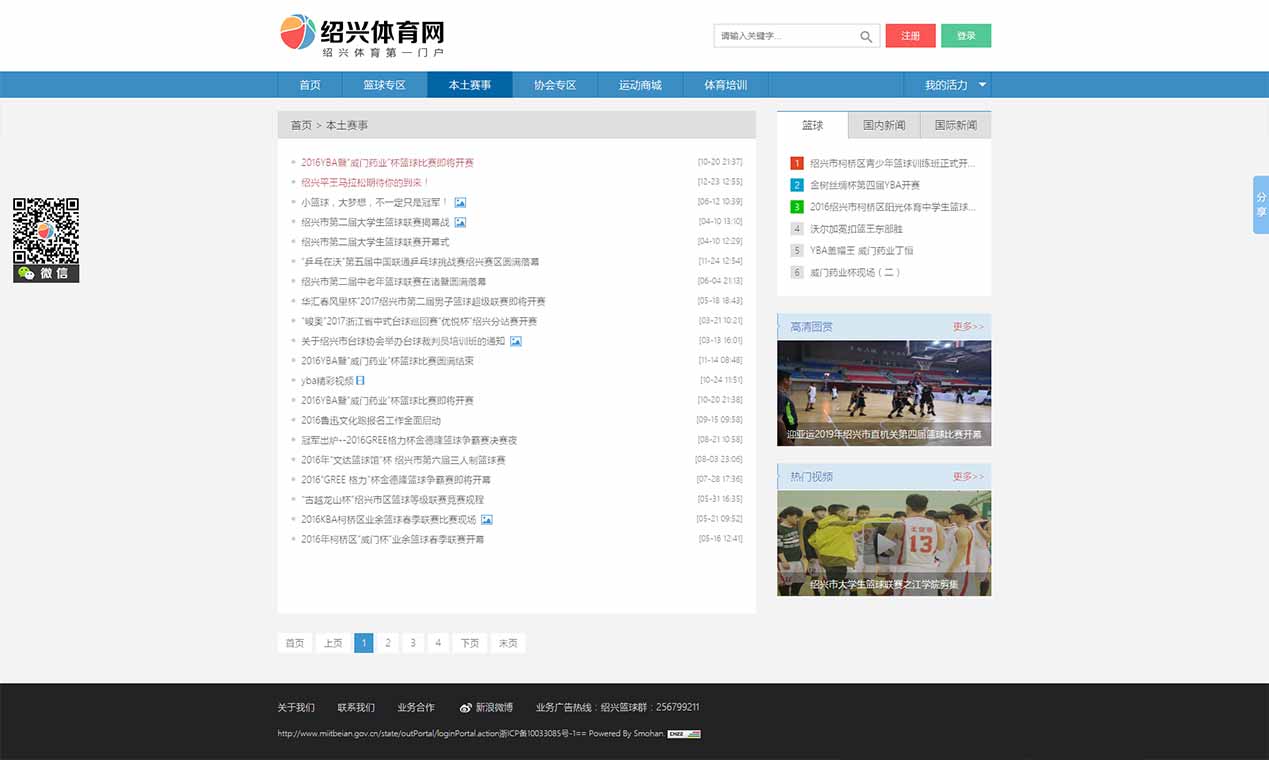Click the small logo after Powered By Smohan

(x=684, y=734)
